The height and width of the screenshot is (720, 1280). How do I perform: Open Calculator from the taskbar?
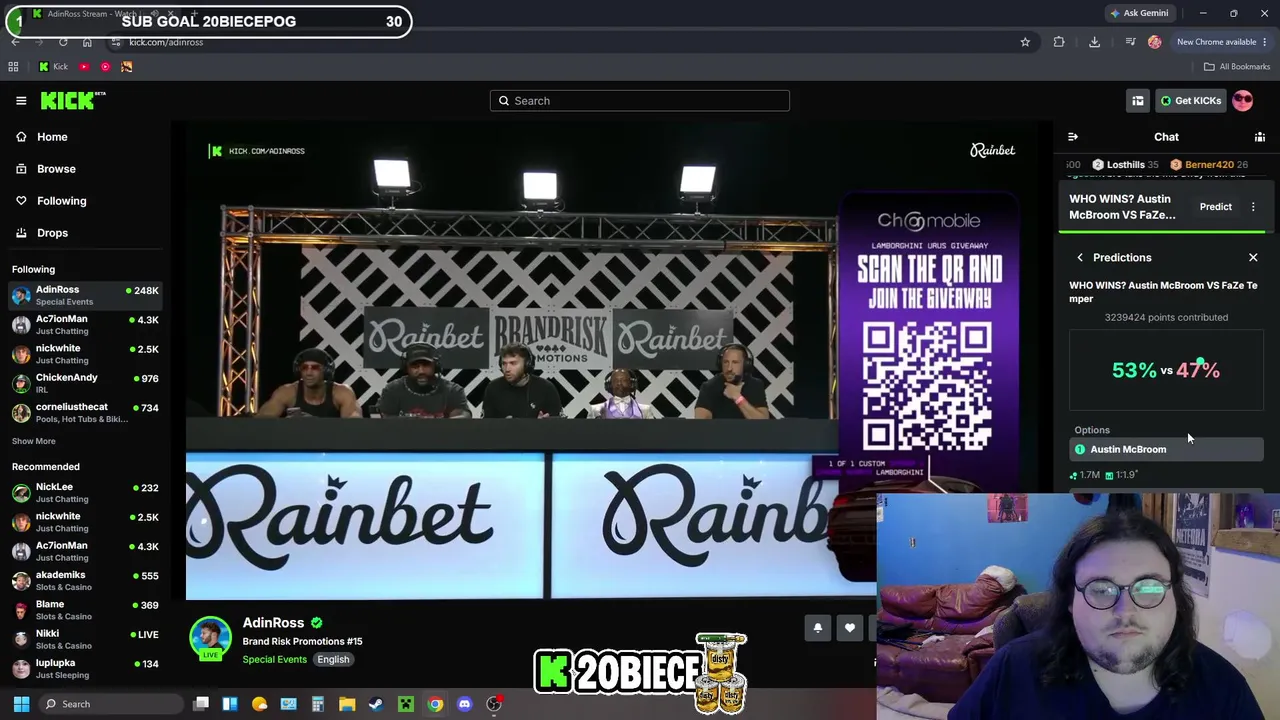[318, 704]
